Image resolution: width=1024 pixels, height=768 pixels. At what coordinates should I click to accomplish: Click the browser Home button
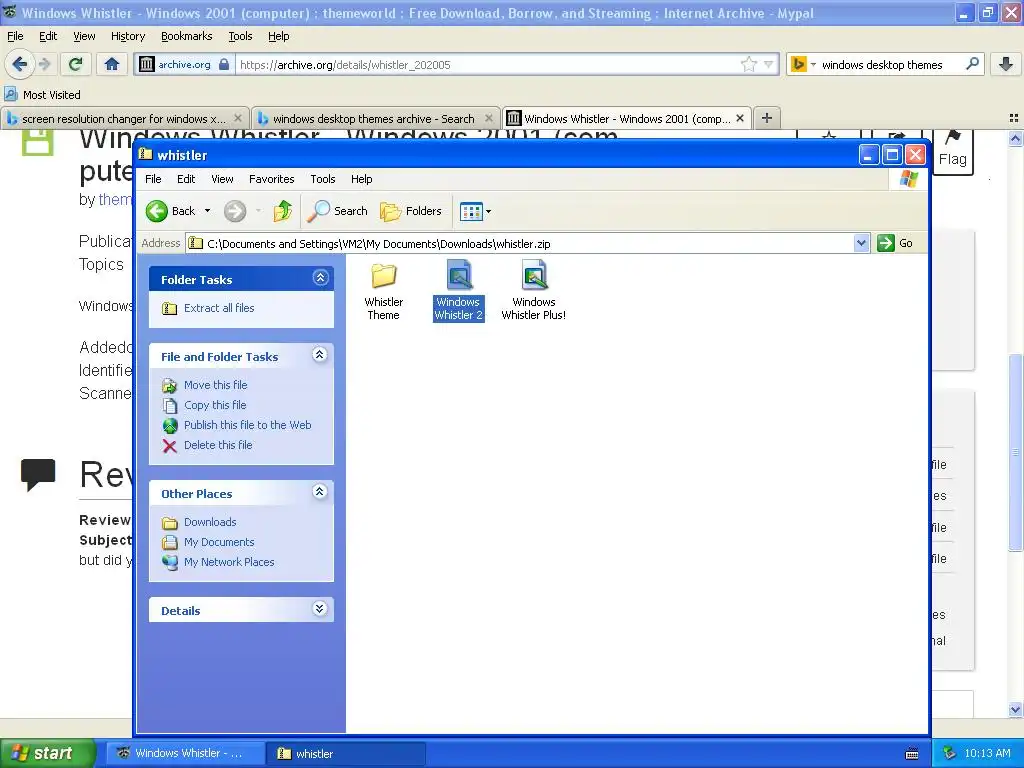click(x=112, y=64)
